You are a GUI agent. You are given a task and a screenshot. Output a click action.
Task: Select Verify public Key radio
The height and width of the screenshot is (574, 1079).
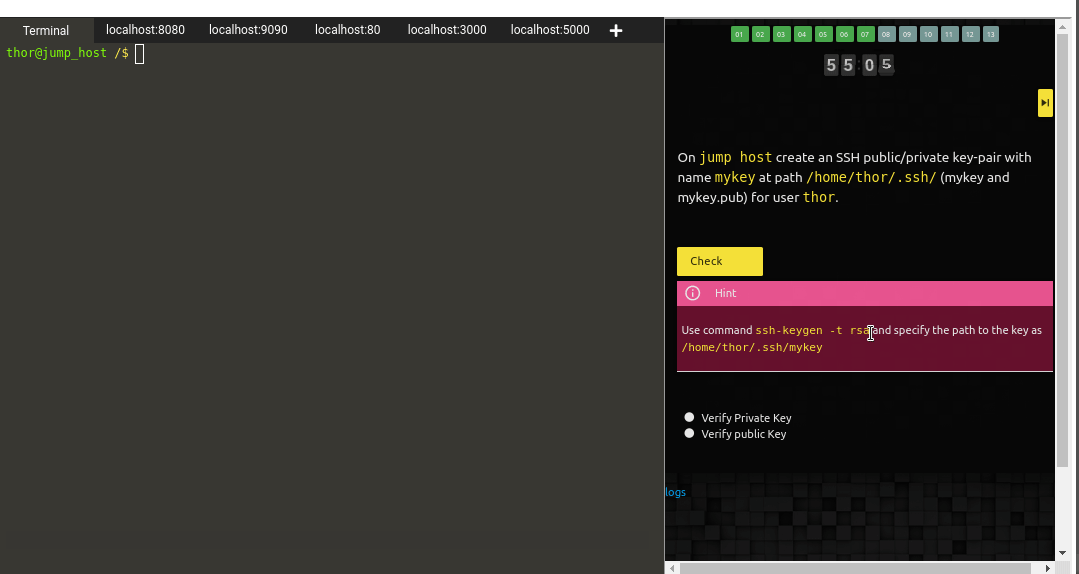[690, 433]
